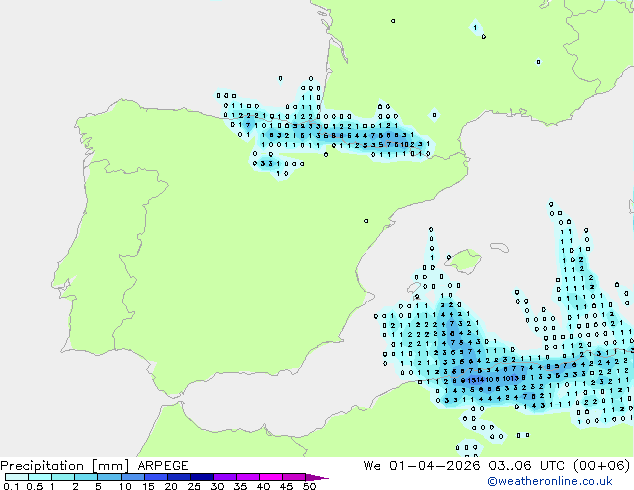This screenshot has width=634, height=490.
Task: Click the '50' legend scale label
Action: click(310, 486)
